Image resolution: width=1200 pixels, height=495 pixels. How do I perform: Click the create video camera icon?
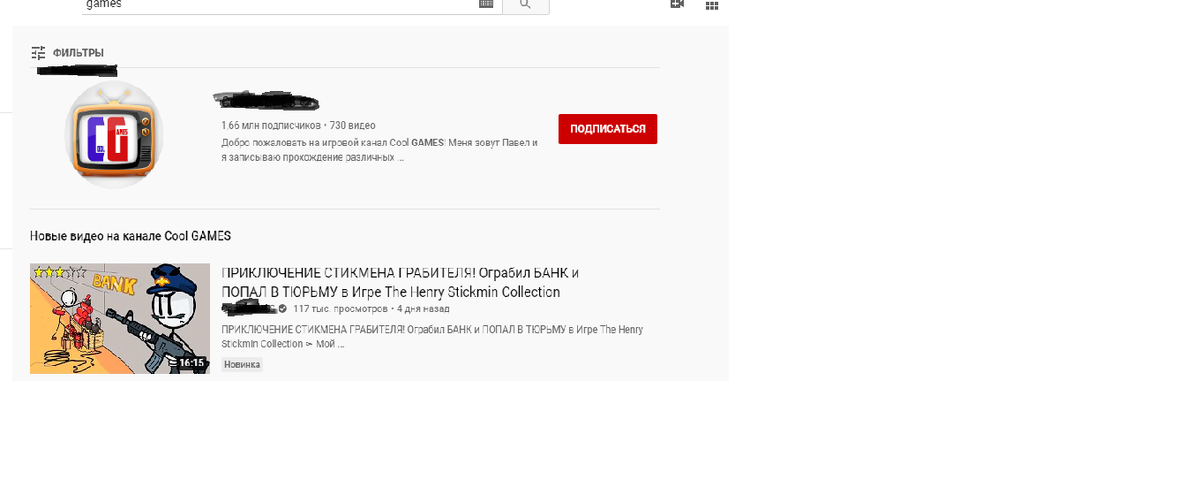(677, 4)
